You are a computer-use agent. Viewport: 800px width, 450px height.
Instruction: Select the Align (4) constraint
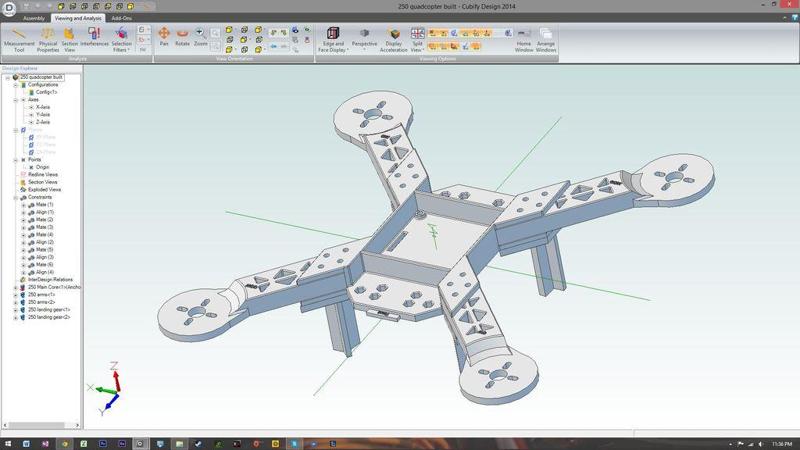click(44, 272)
